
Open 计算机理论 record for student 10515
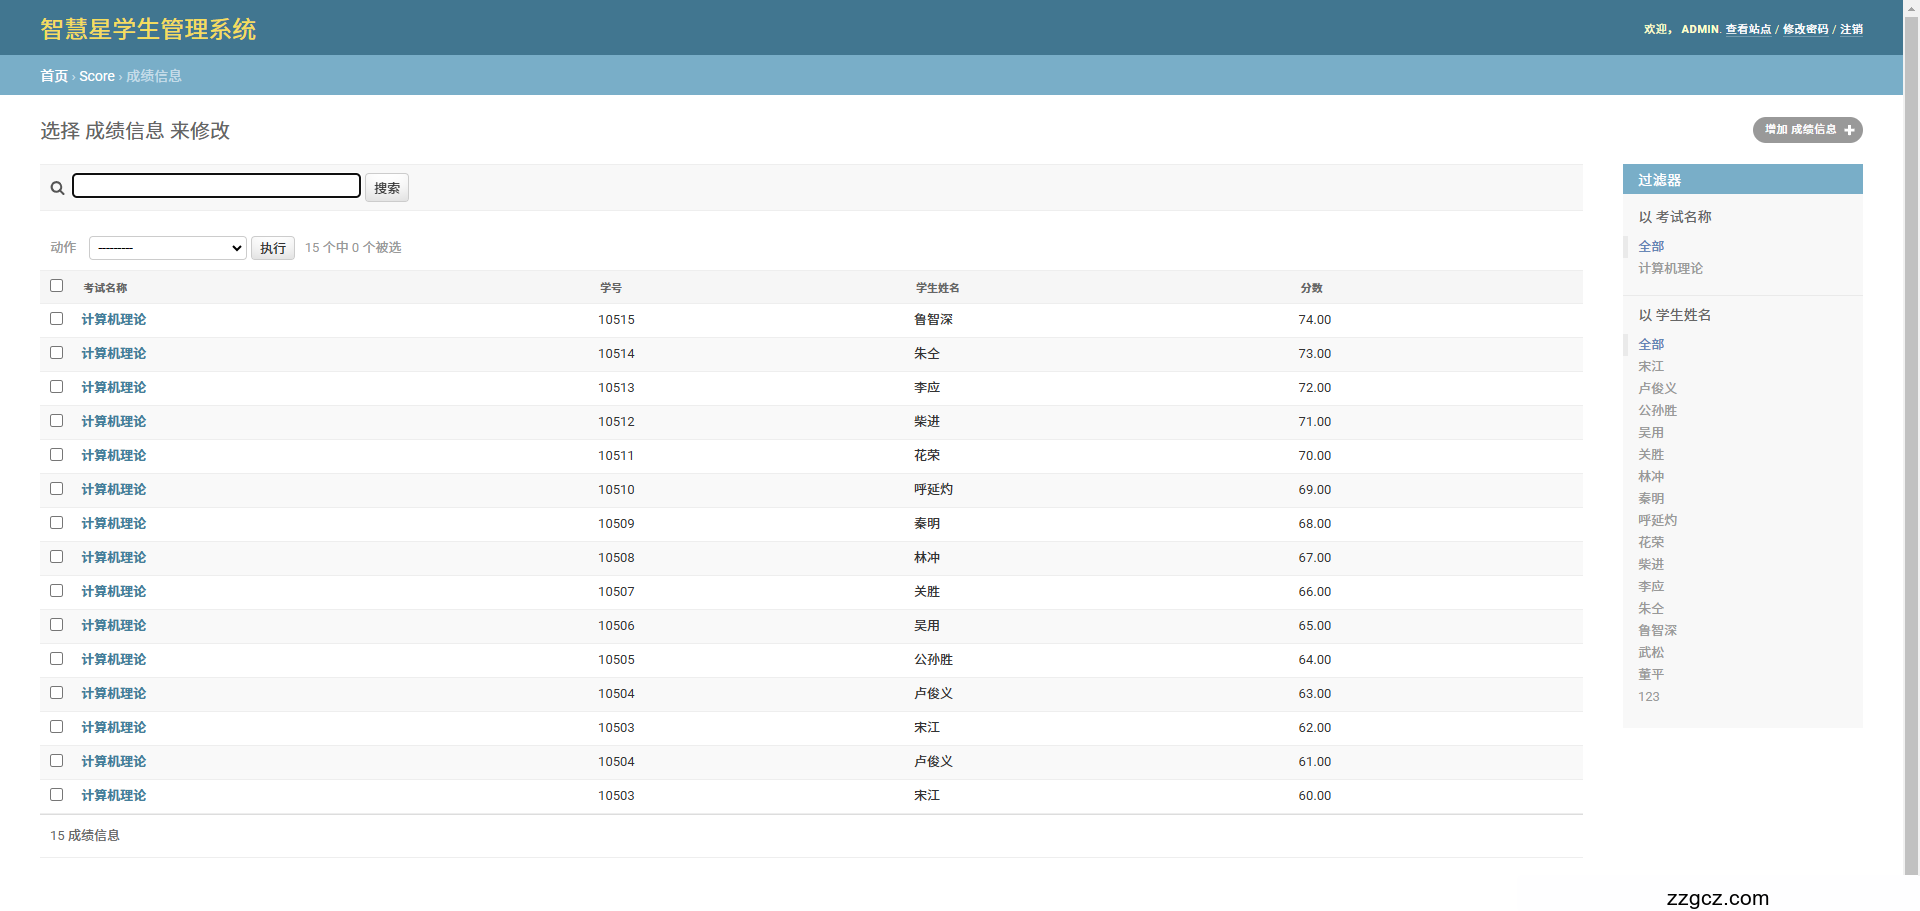tap(114, 320)
